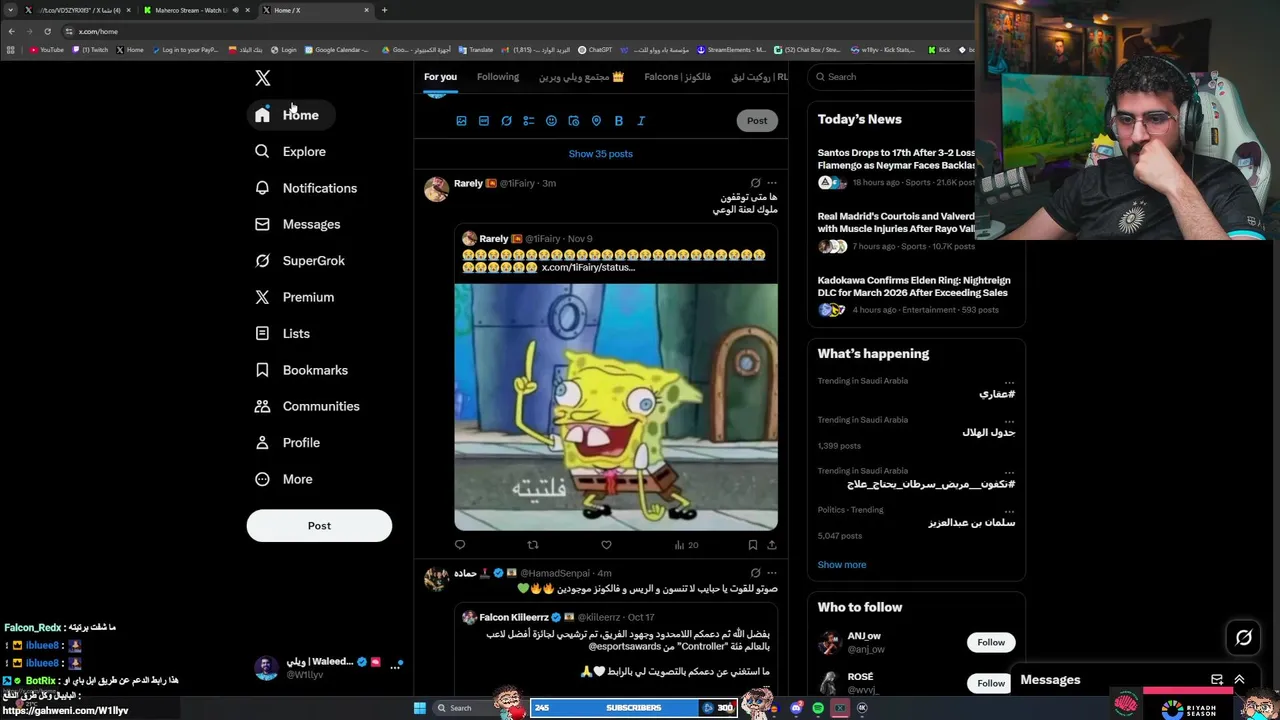The height and width of the screenshot is (720, 1280).
Task: Schedule the post via calendar icon
Action: point(574,121)
